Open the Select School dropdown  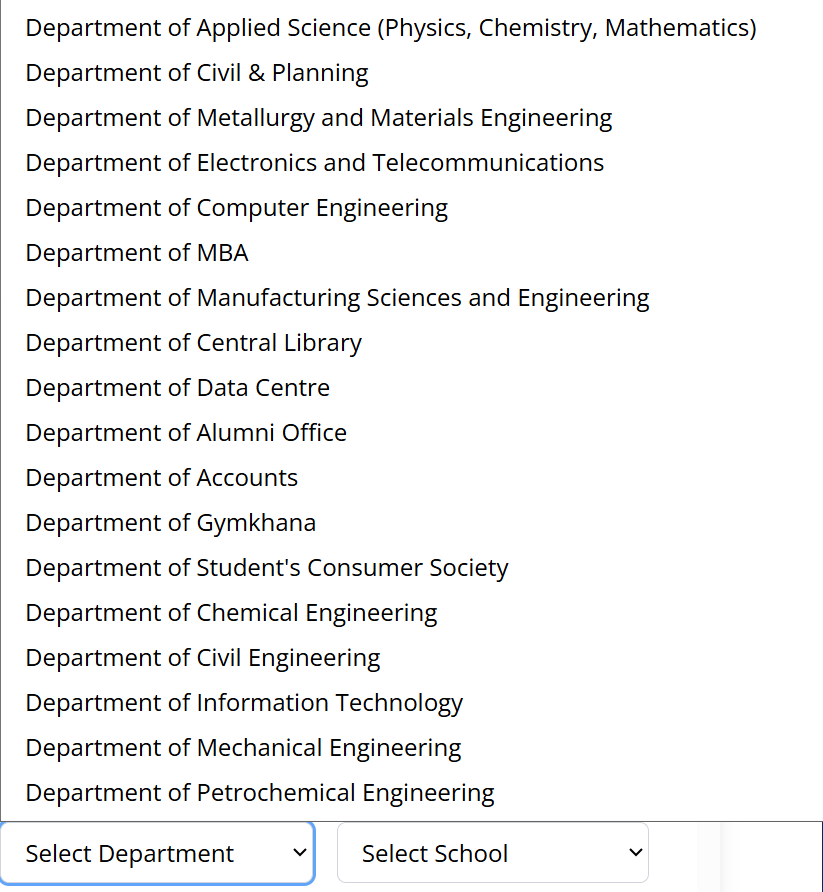[492, 853]
